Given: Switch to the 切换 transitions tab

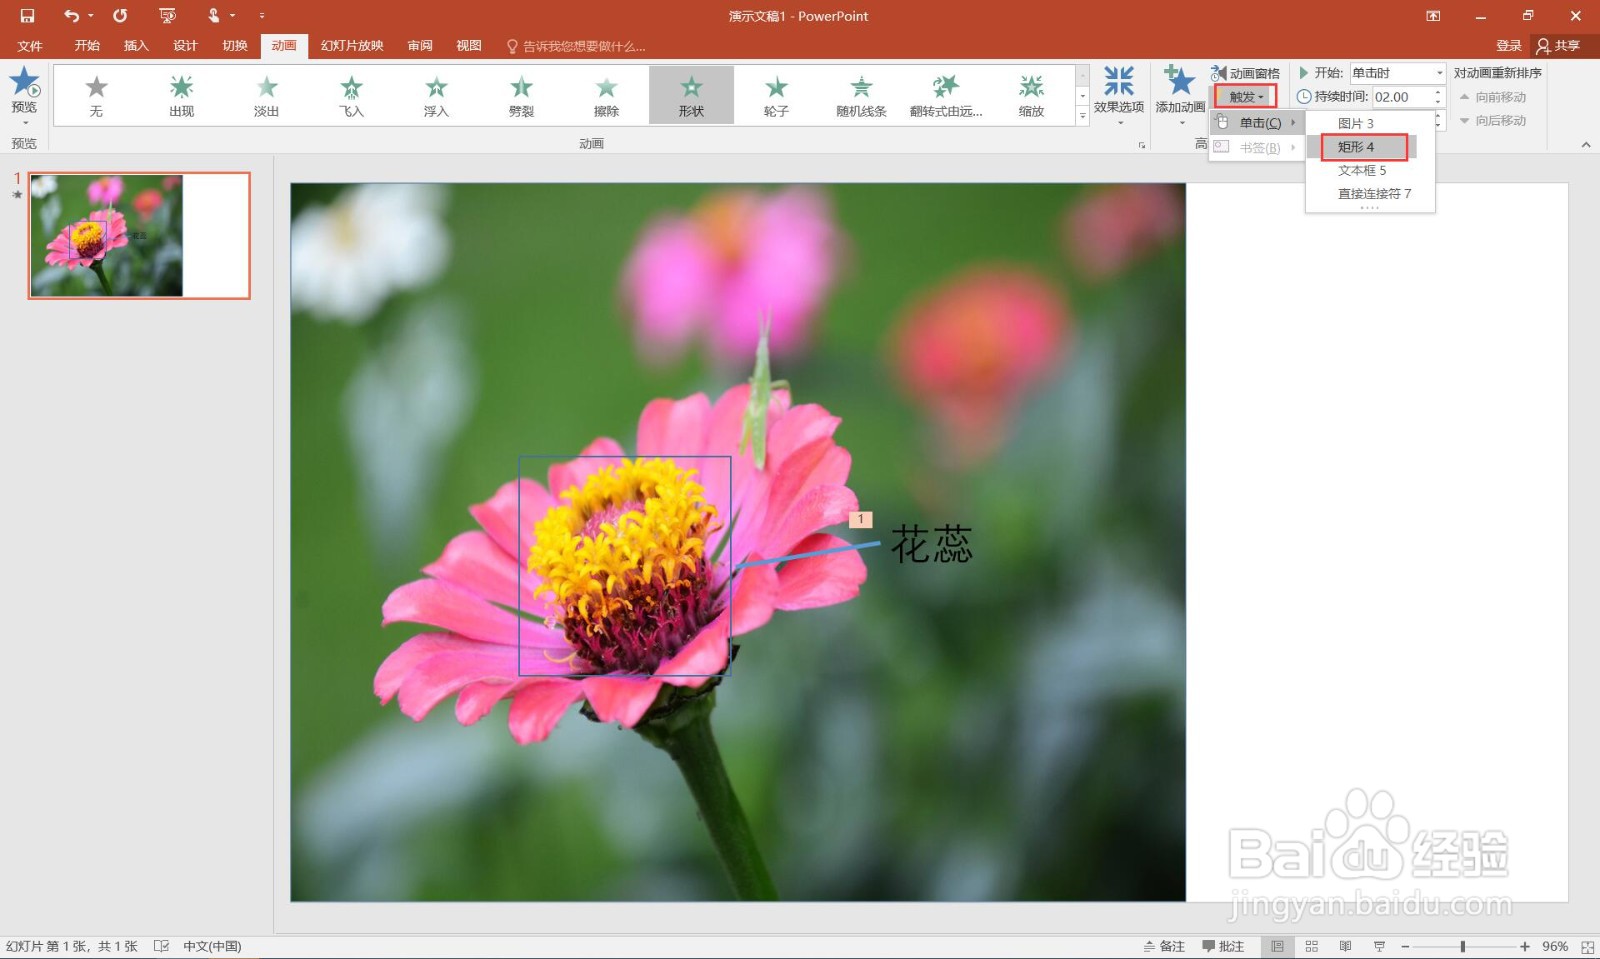Looking at the screenshot, I should [235, 46].
